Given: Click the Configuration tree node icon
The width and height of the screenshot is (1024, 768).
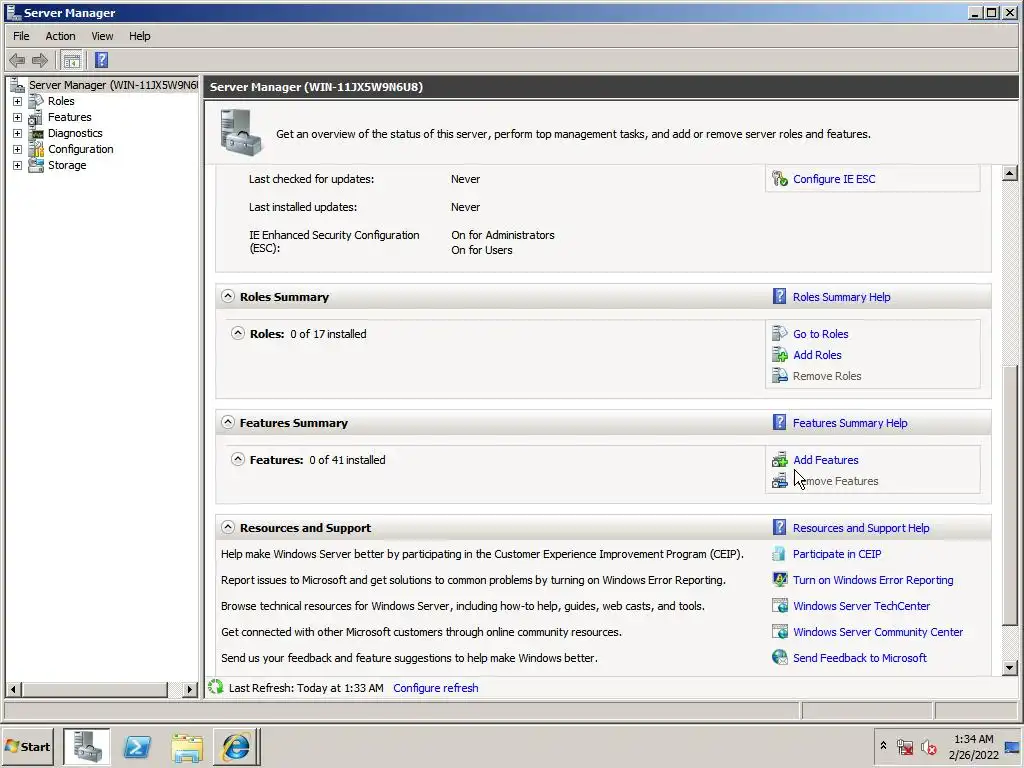Looking at the screenshot, I should pyautogui.click(x=37, y=150).
